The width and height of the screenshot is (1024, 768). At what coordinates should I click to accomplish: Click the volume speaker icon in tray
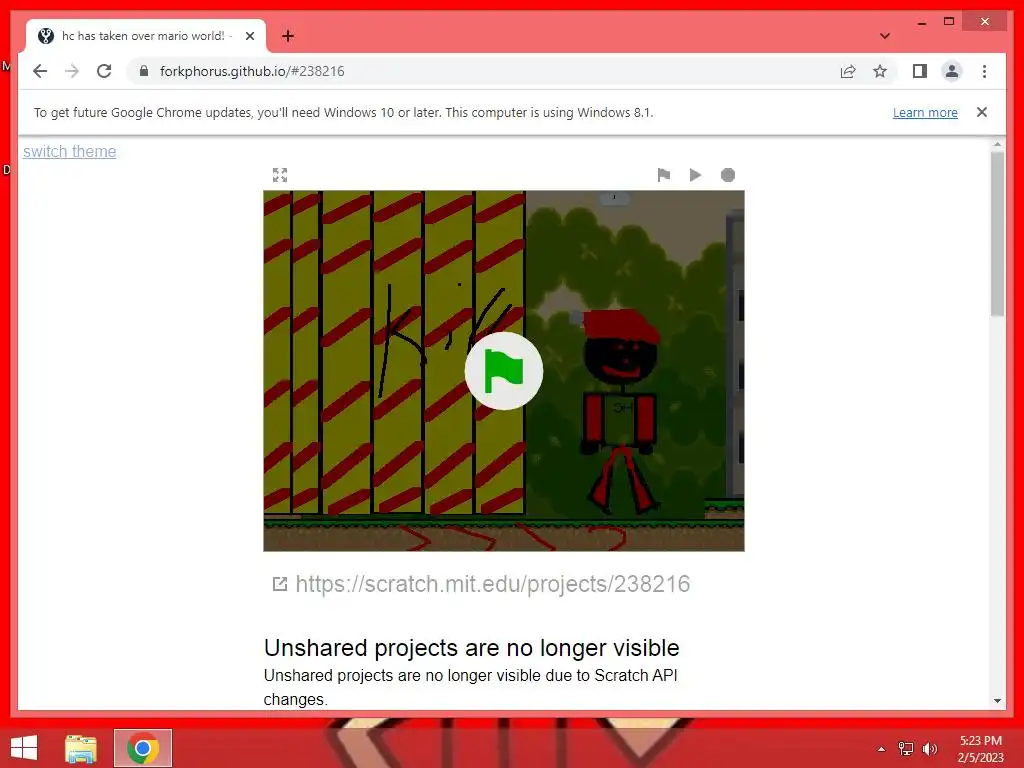929,749
